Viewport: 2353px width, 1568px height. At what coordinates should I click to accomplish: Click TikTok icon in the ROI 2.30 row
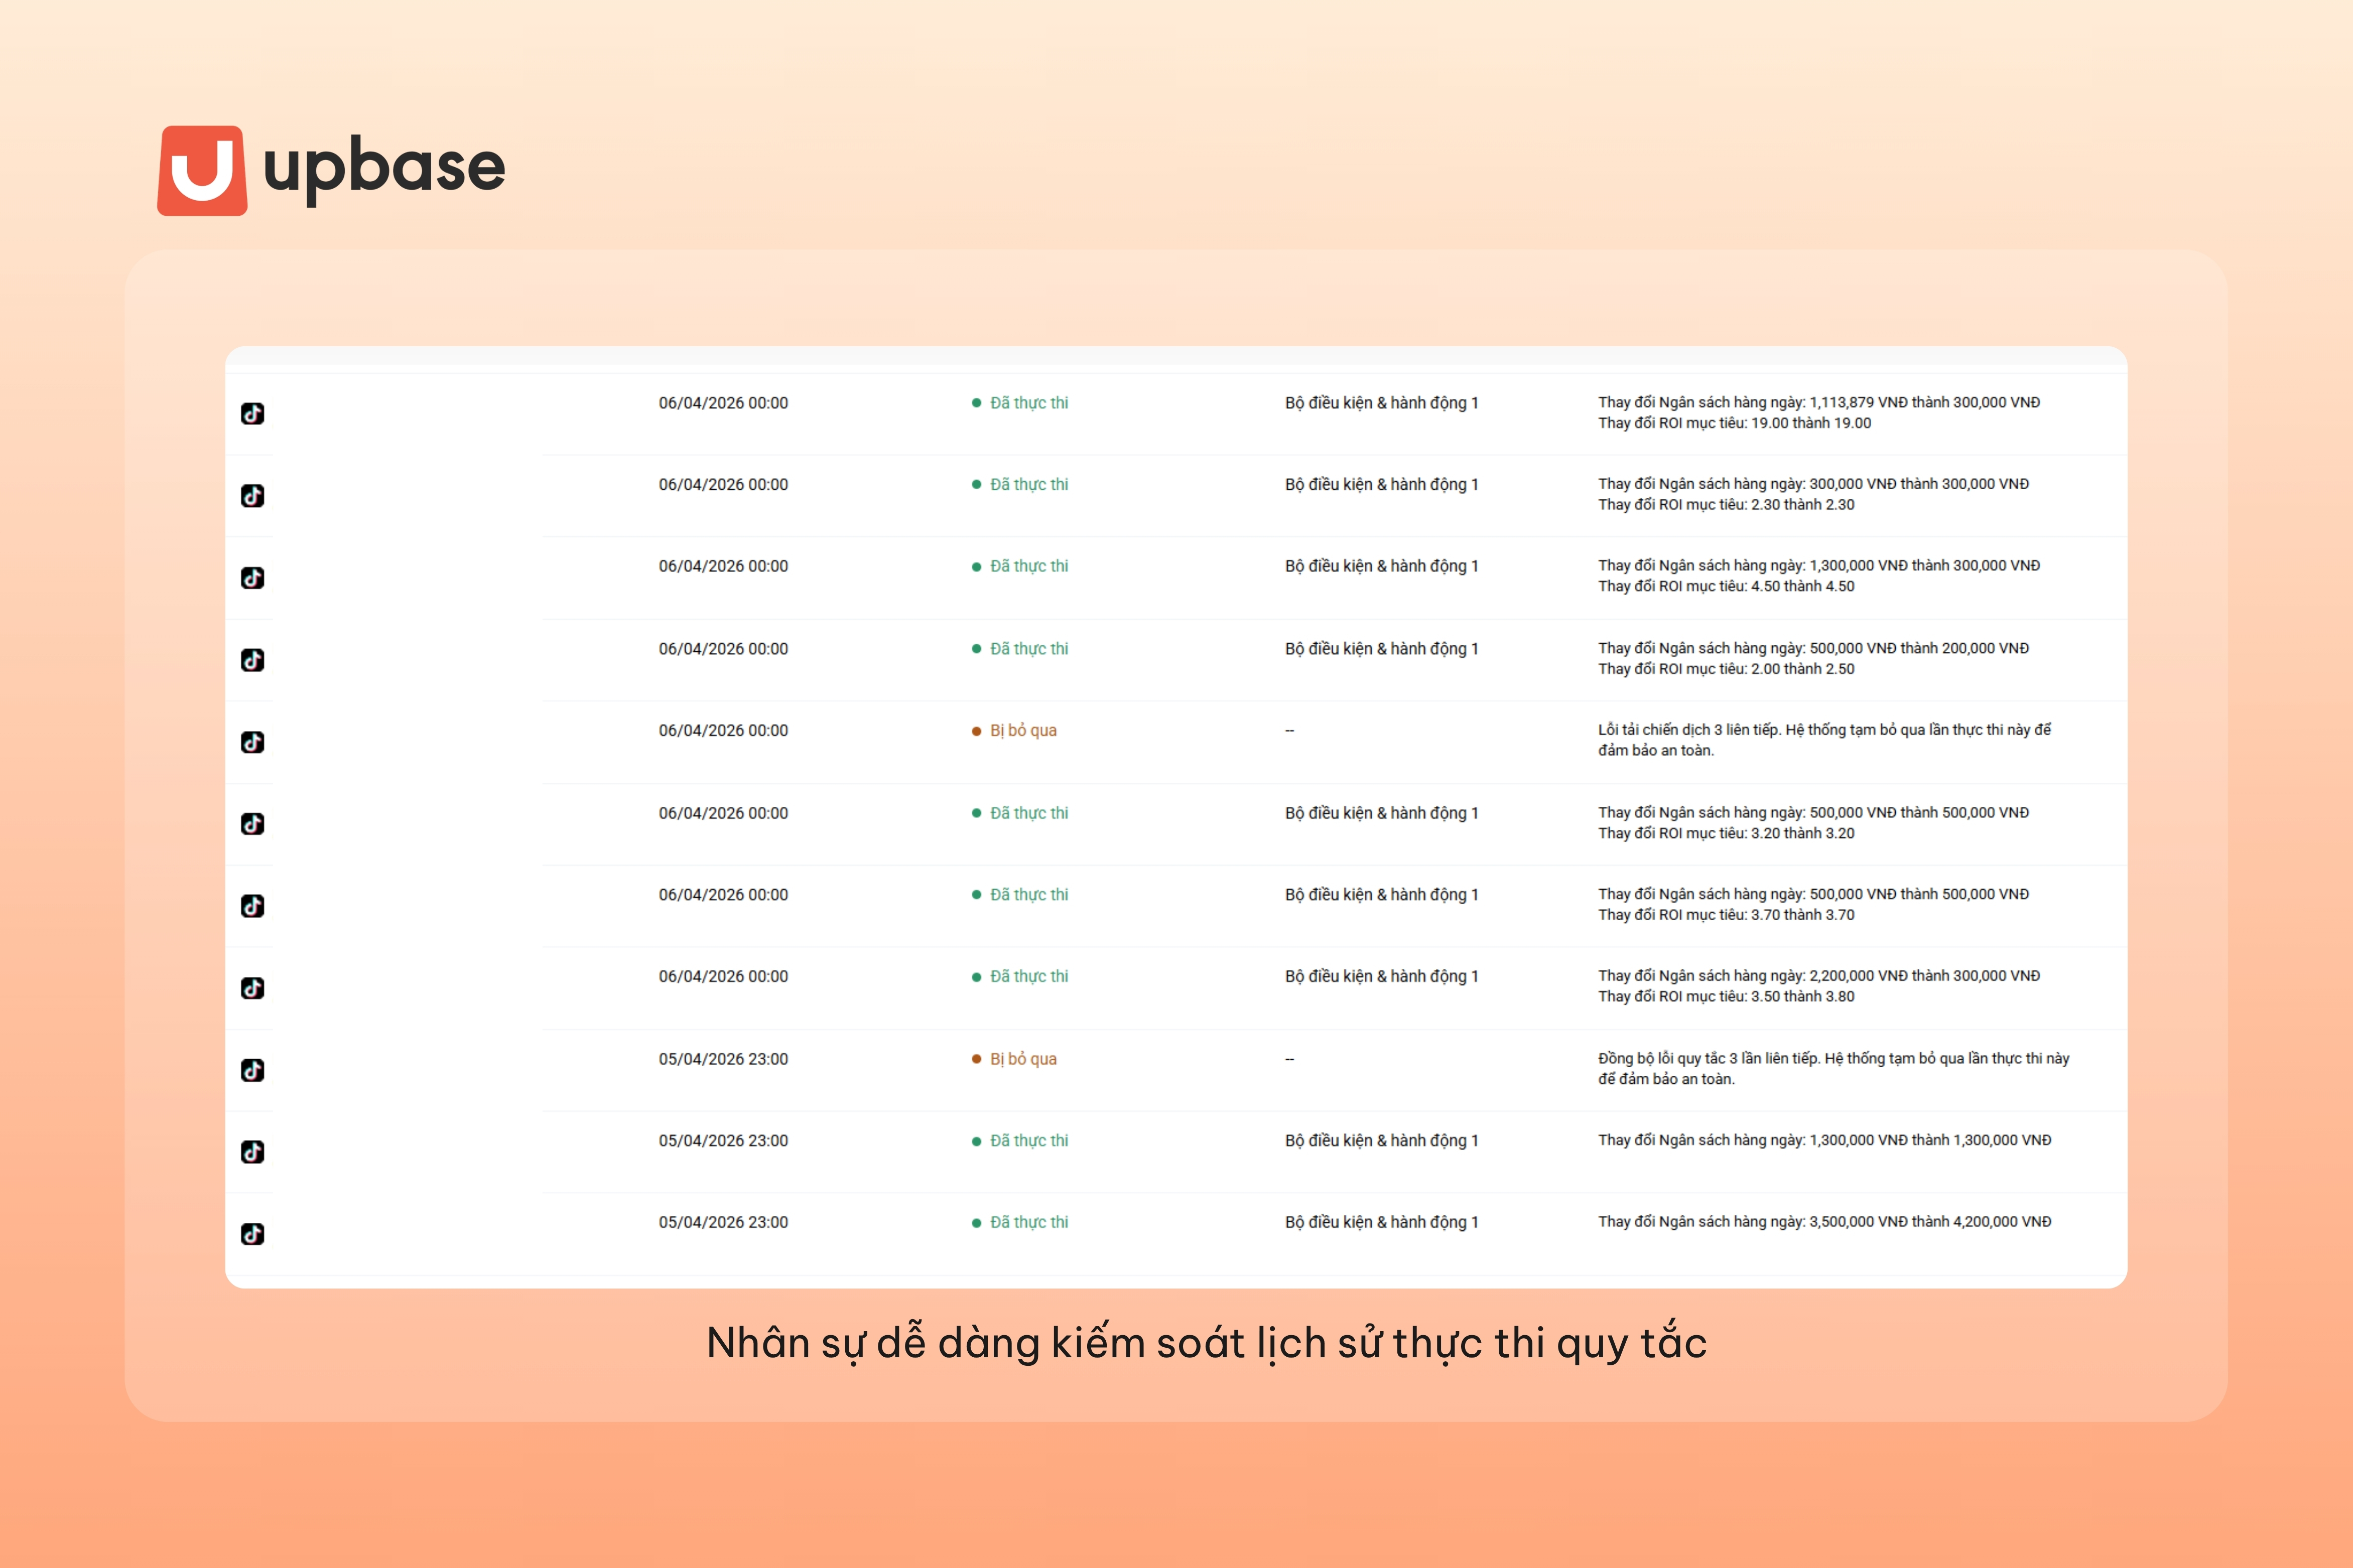click(253, 496)
